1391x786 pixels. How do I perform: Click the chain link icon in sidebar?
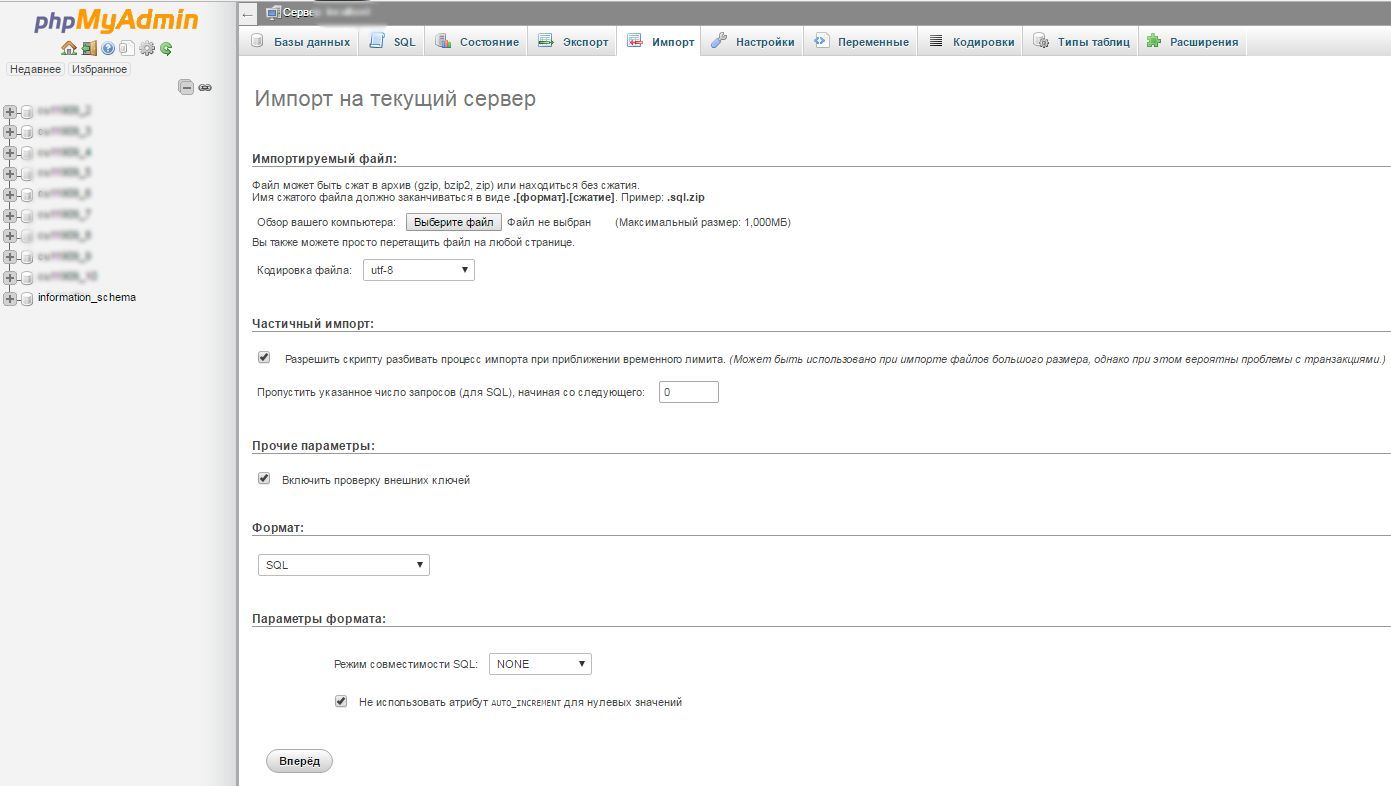205,88
